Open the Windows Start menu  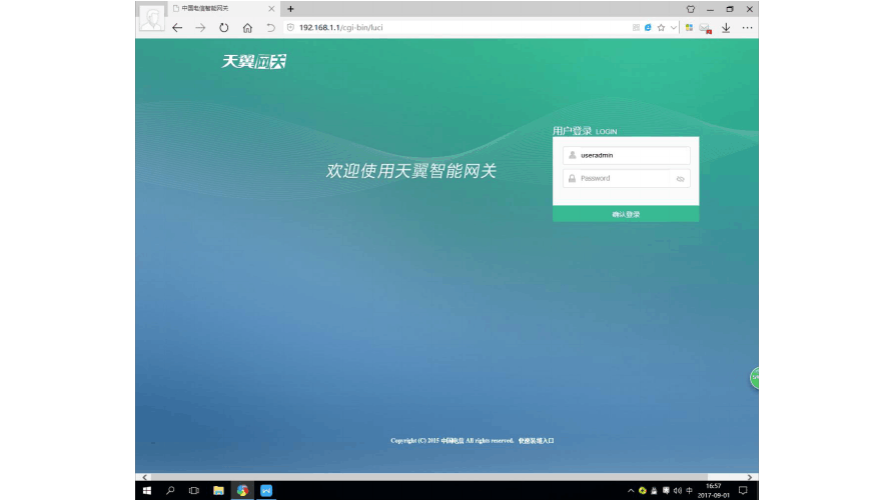(147, 490)
